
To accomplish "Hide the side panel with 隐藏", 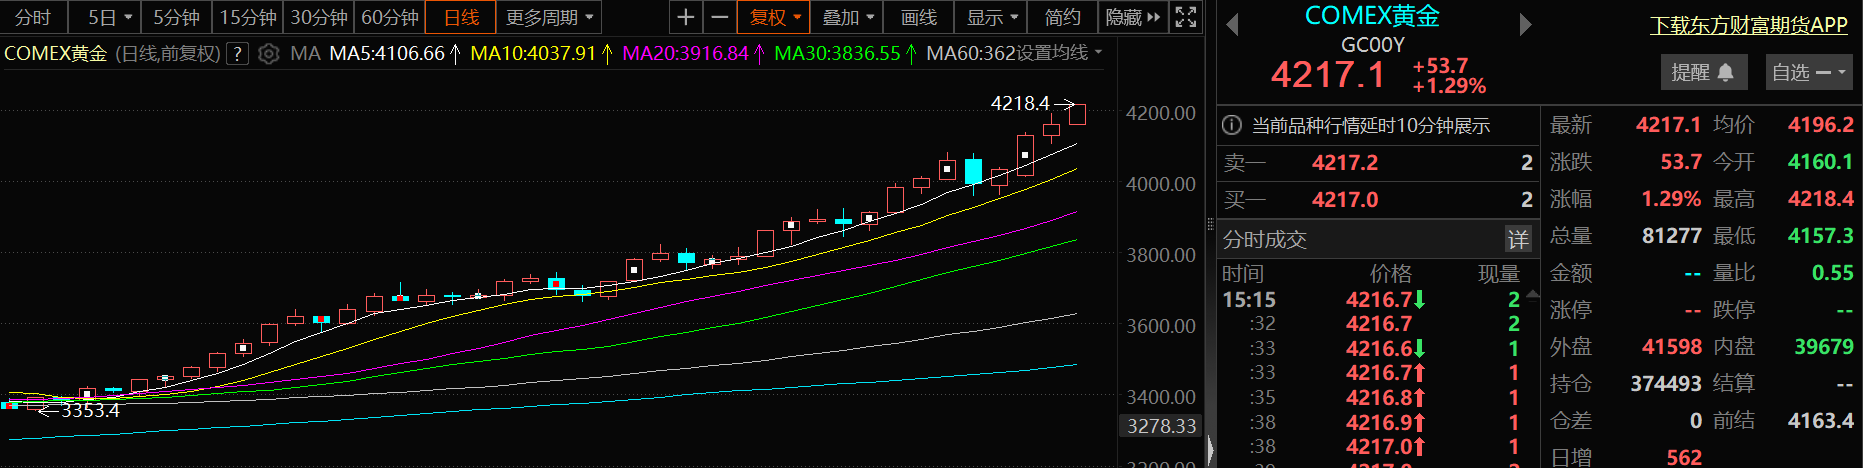I will pyautogui.click(x=1133, y=17).
